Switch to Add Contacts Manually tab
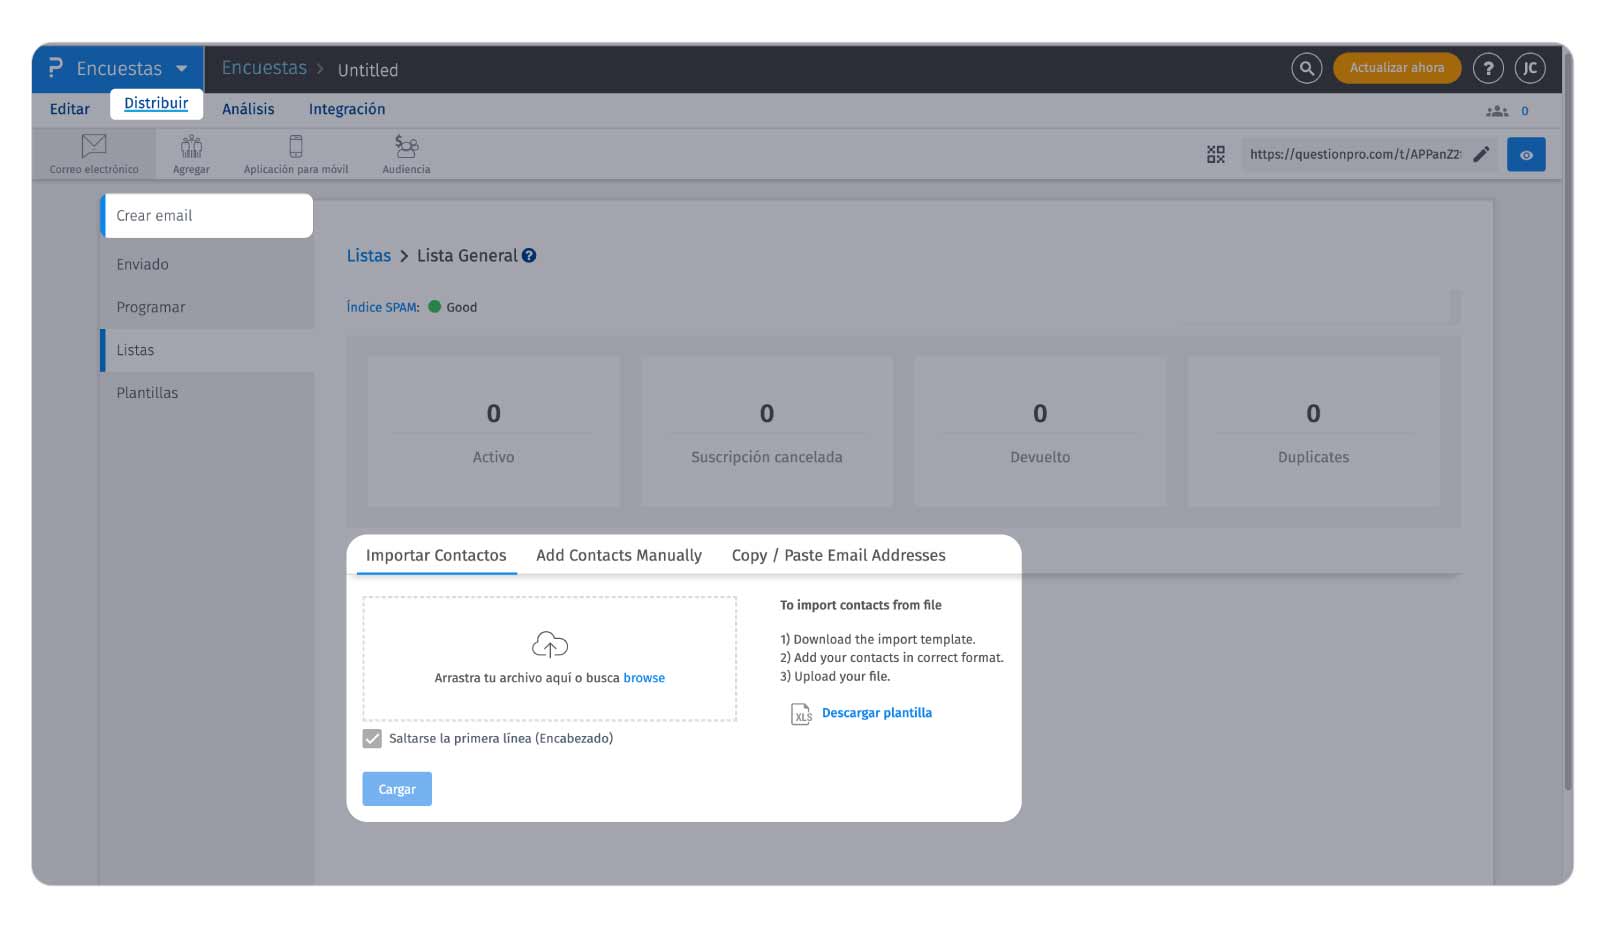 click(619, 555)
